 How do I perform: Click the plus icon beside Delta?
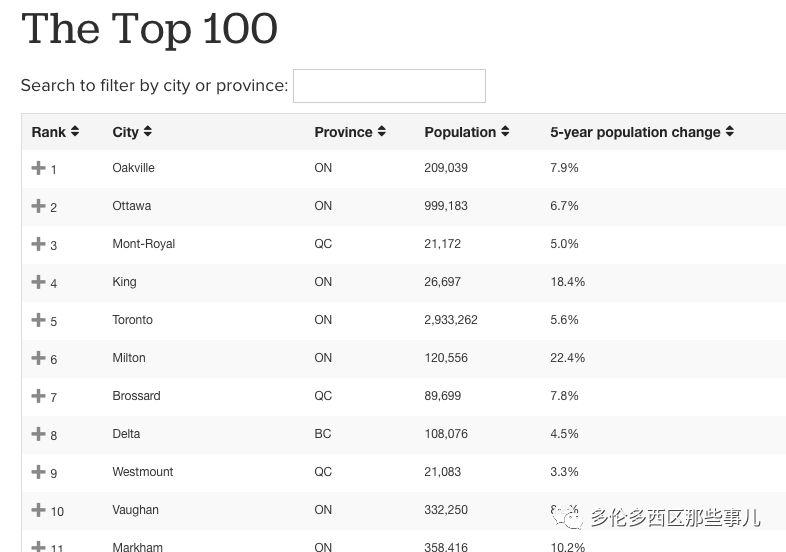click(x=38, y=434)
